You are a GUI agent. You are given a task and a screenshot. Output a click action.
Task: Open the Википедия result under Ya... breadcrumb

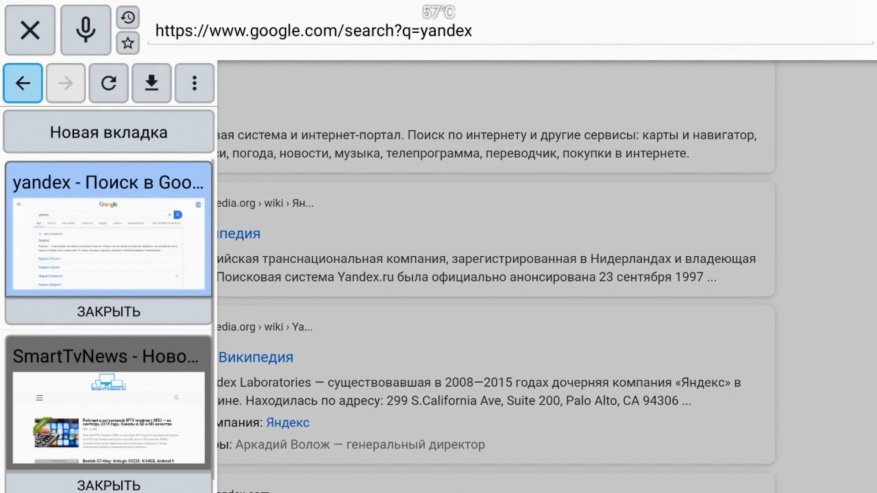[256, 357]
